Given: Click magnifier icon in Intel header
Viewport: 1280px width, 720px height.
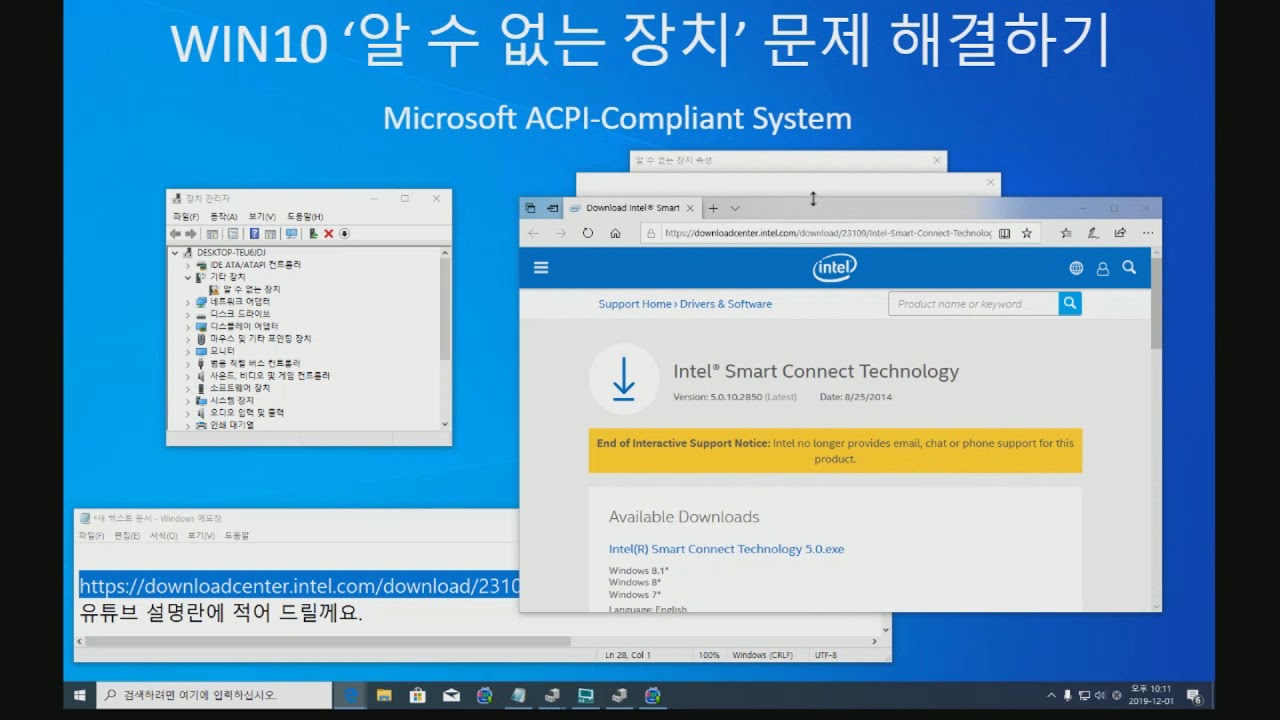Looking at the screenshot, I should pyautogui.click(x=1129, y=267).
